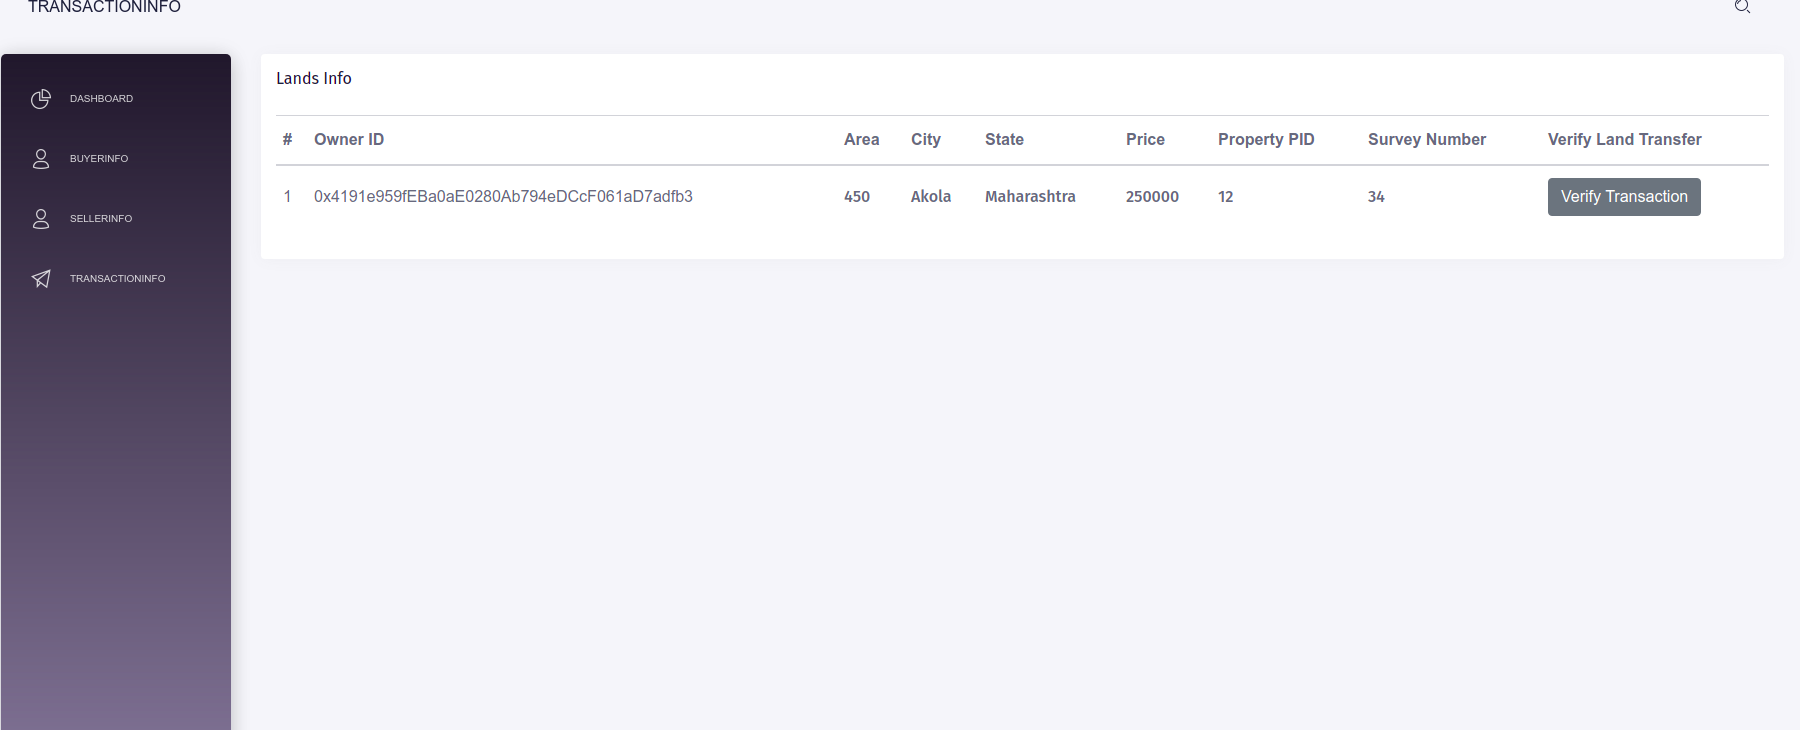Click the state cell Maharashtra
This screenshot has width=1800, height=730.
pyautogui.click(x=1030, y=197)
